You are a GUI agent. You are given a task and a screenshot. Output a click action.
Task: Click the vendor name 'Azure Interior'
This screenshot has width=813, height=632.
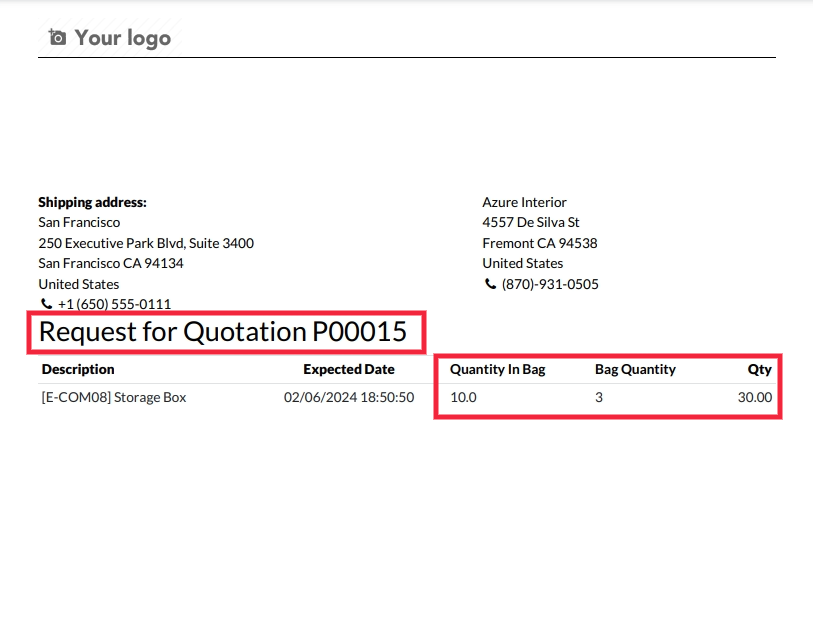click(524, 202)
